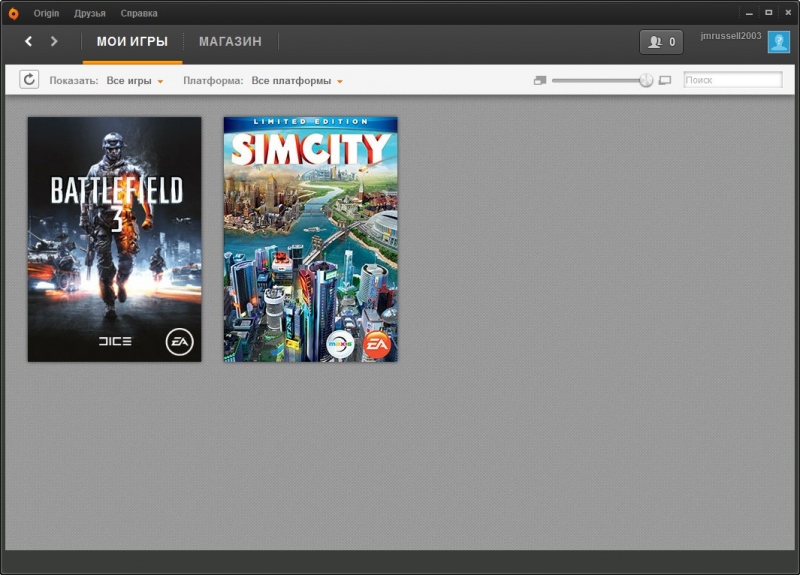Click the user avatar picture

point(779,42)
